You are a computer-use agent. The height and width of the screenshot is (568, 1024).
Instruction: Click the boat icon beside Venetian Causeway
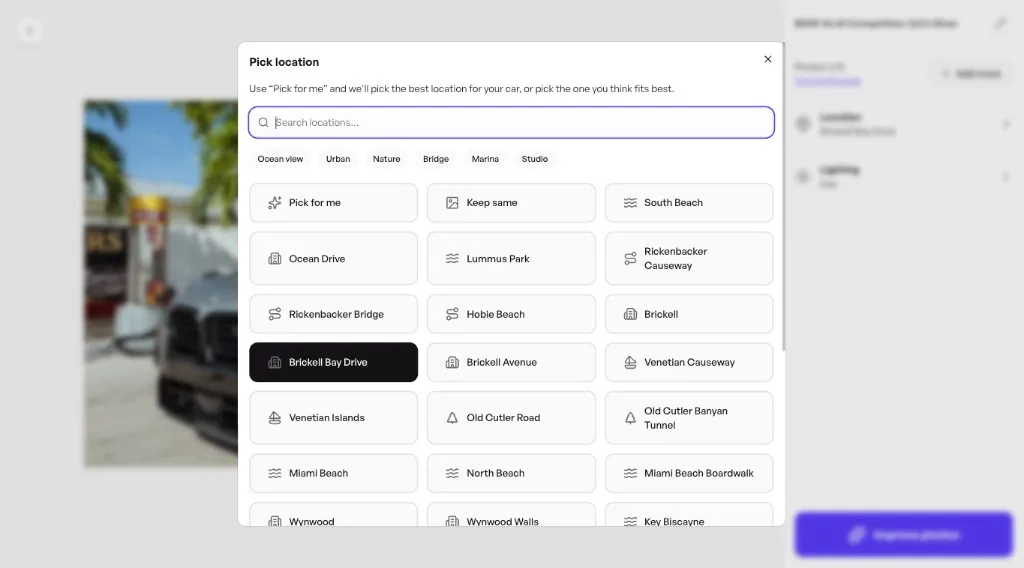point(630,362)
